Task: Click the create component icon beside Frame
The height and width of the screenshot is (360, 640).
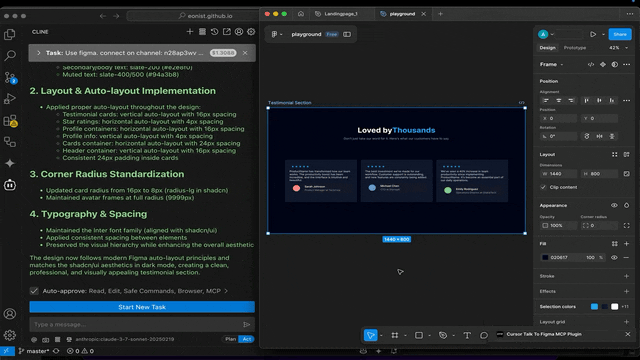Action: 603,64
